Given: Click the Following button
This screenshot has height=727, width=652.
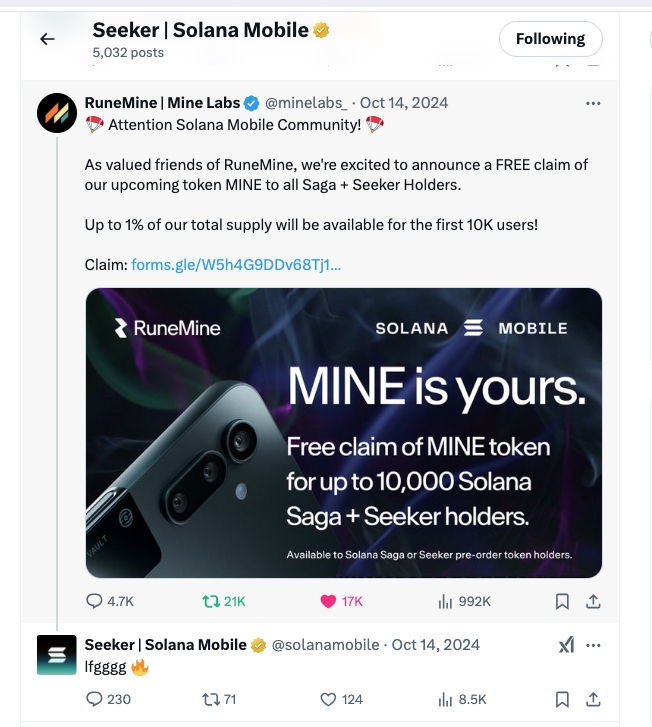Looking at the screenshot, I should pos(550,39).
